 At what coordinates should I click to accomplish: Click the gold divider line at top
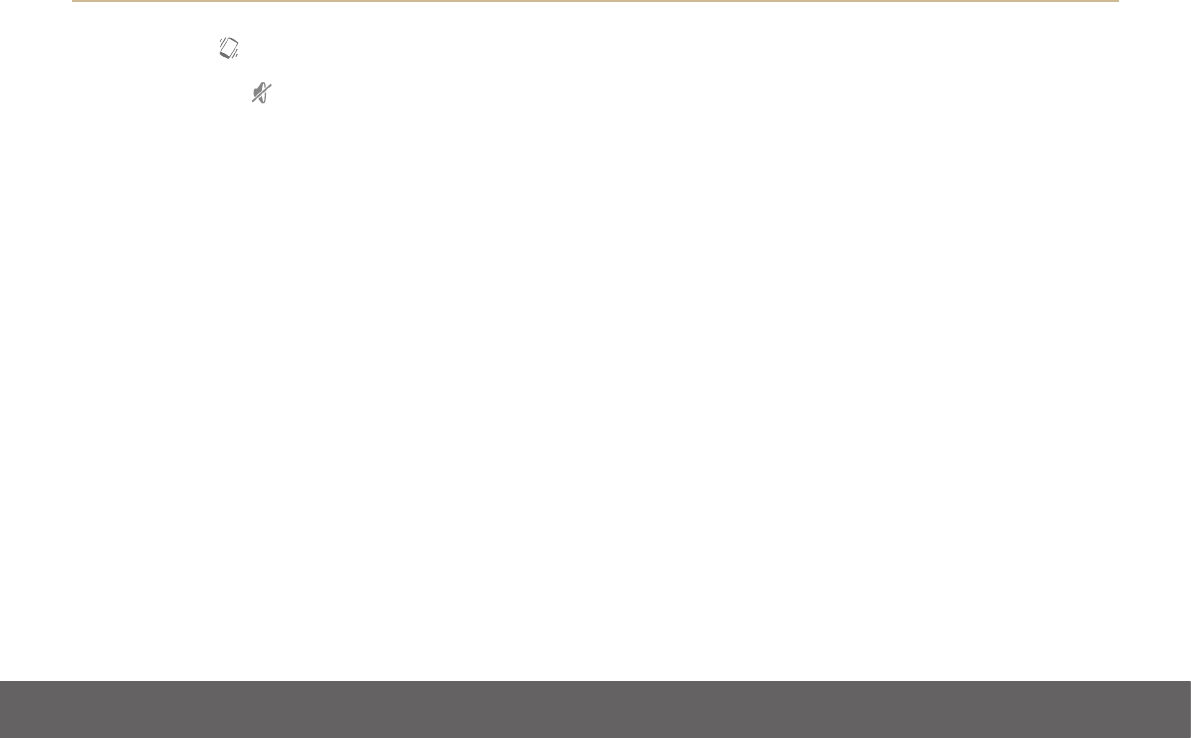point(596,1)
